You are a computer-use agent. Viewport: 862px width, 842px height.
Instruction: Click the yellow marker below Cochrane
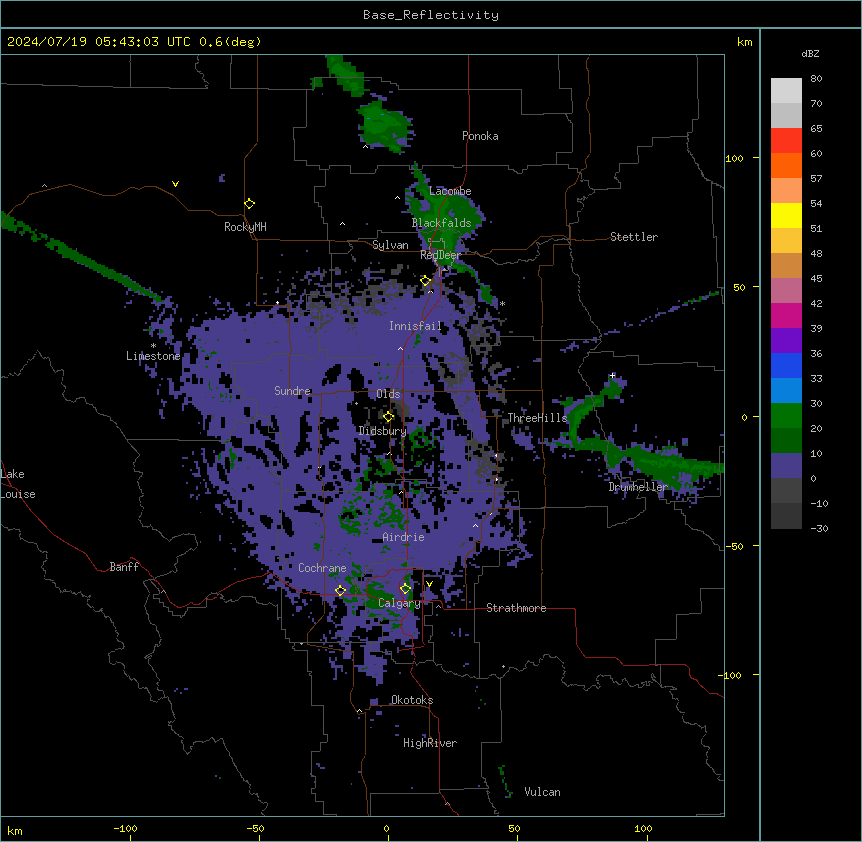coord(340,591)
